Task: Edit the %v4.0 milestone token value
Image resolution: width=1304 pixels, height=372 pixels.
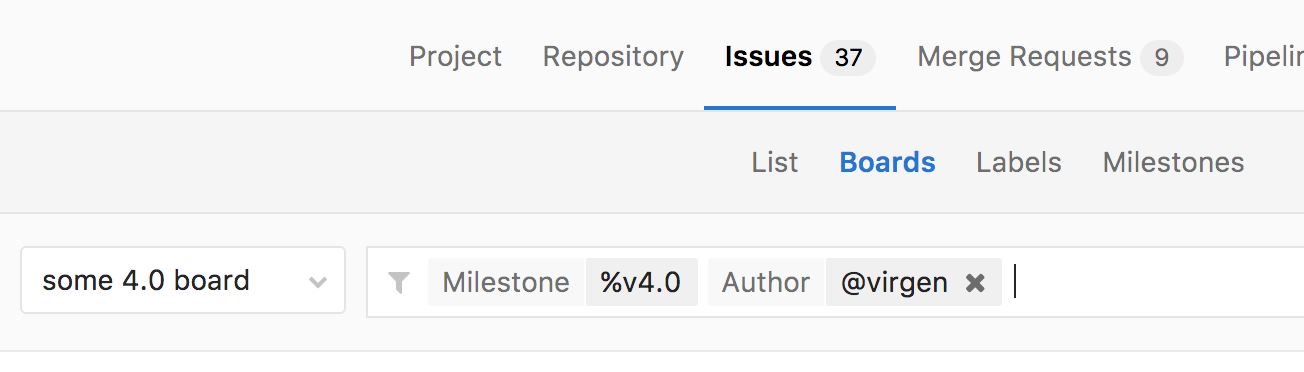Action: pyautogui.click(x=641, y=282)
